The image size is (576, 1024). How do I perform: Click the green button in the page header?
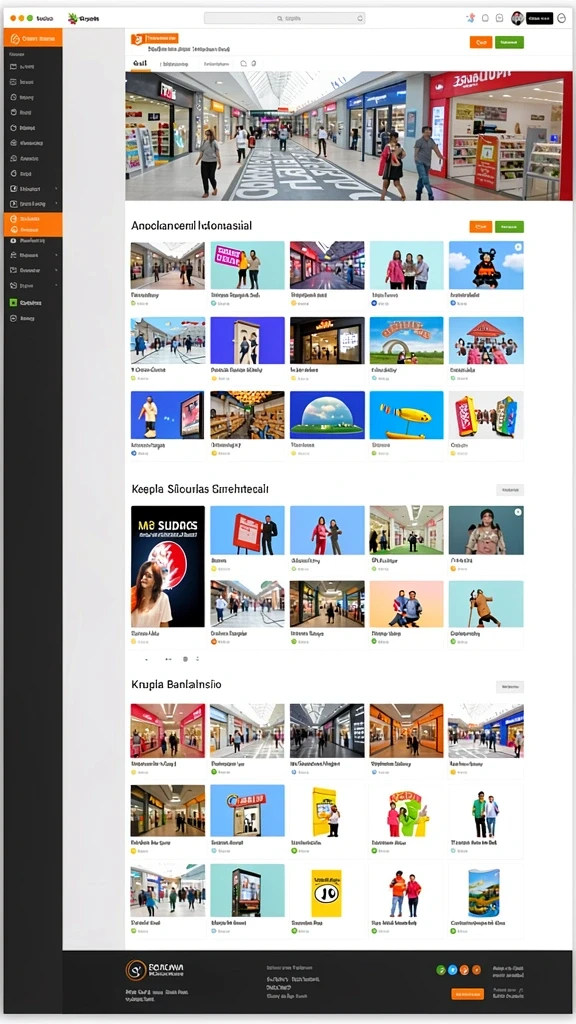click(x=509, y=42)
